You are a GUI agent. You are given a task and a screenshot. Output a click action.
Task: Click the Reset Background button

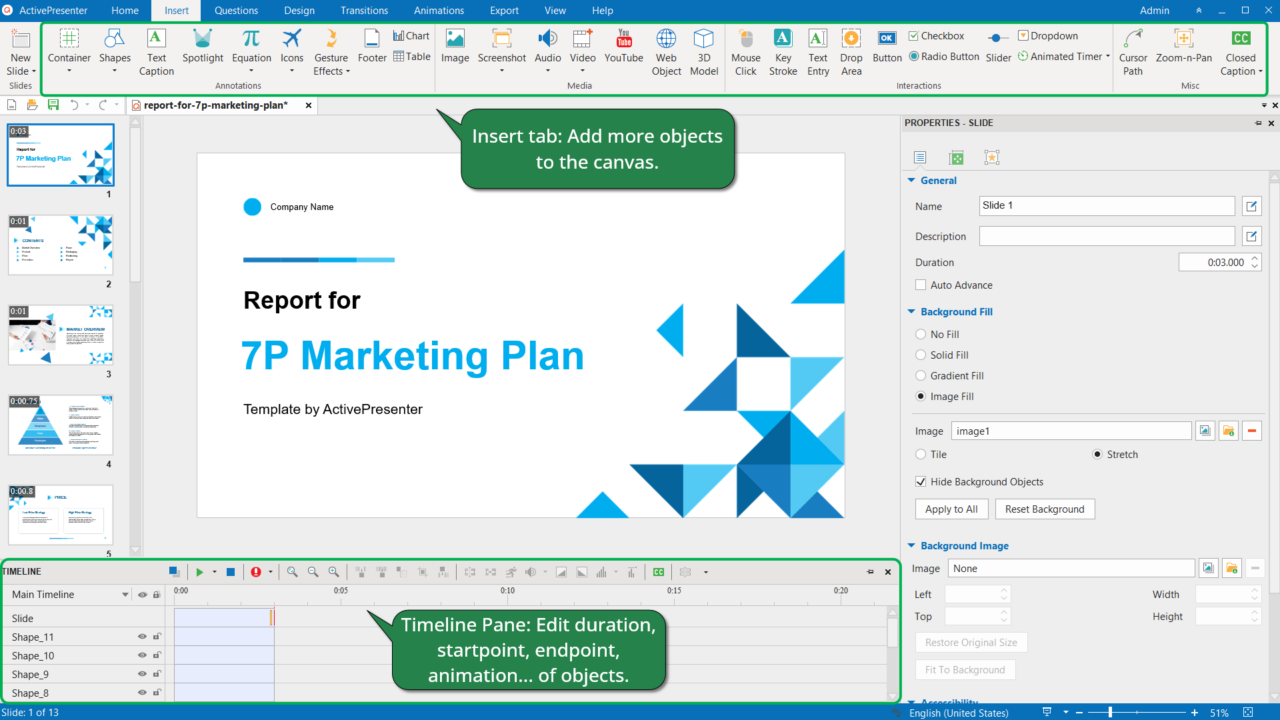[1044, 508]
